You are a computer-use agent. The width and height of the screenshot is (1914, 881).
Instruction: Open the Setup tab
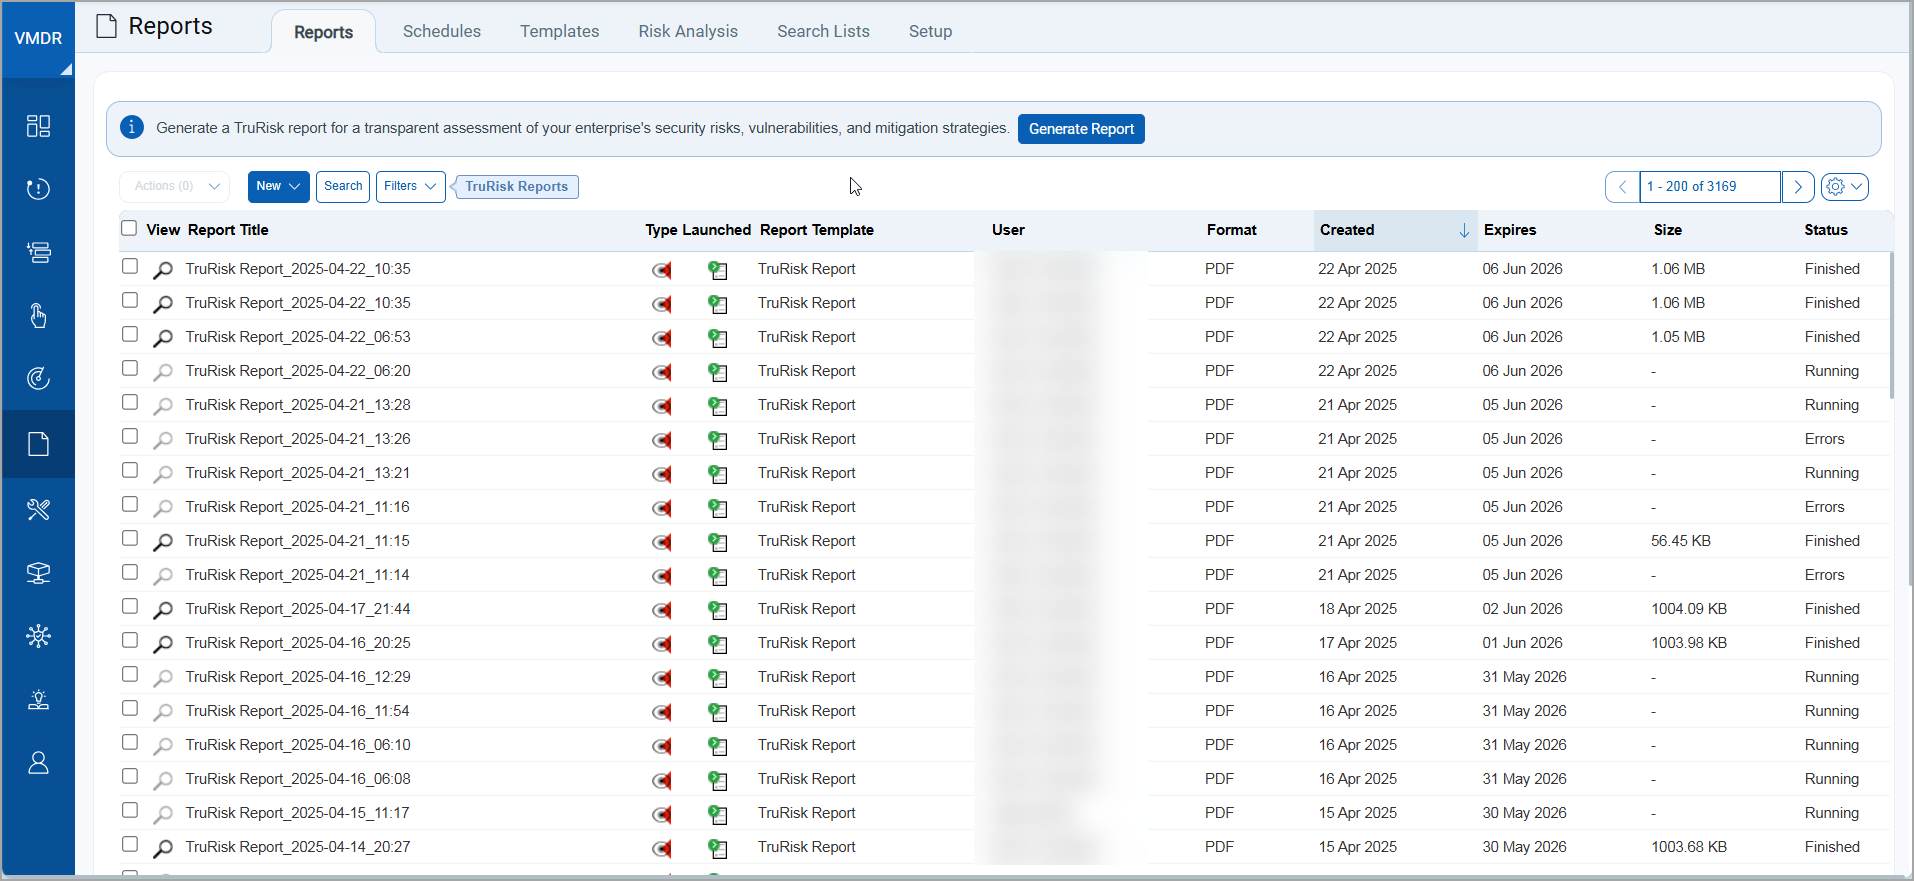[930, 31]
